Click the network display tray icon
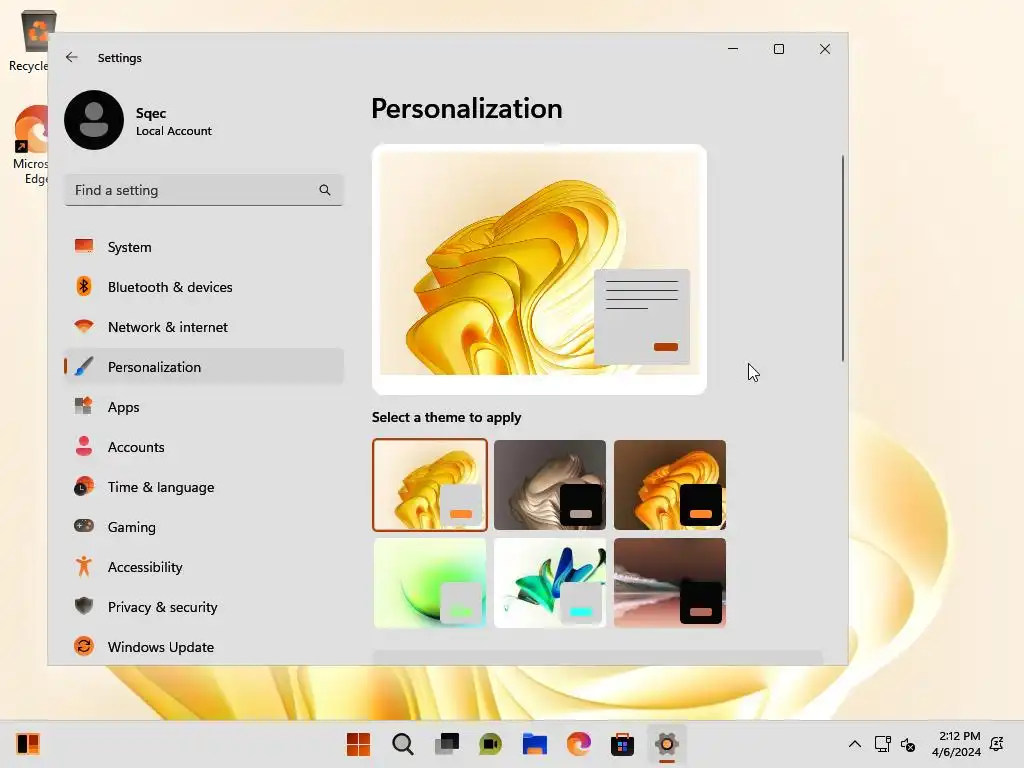 (882, 744)
